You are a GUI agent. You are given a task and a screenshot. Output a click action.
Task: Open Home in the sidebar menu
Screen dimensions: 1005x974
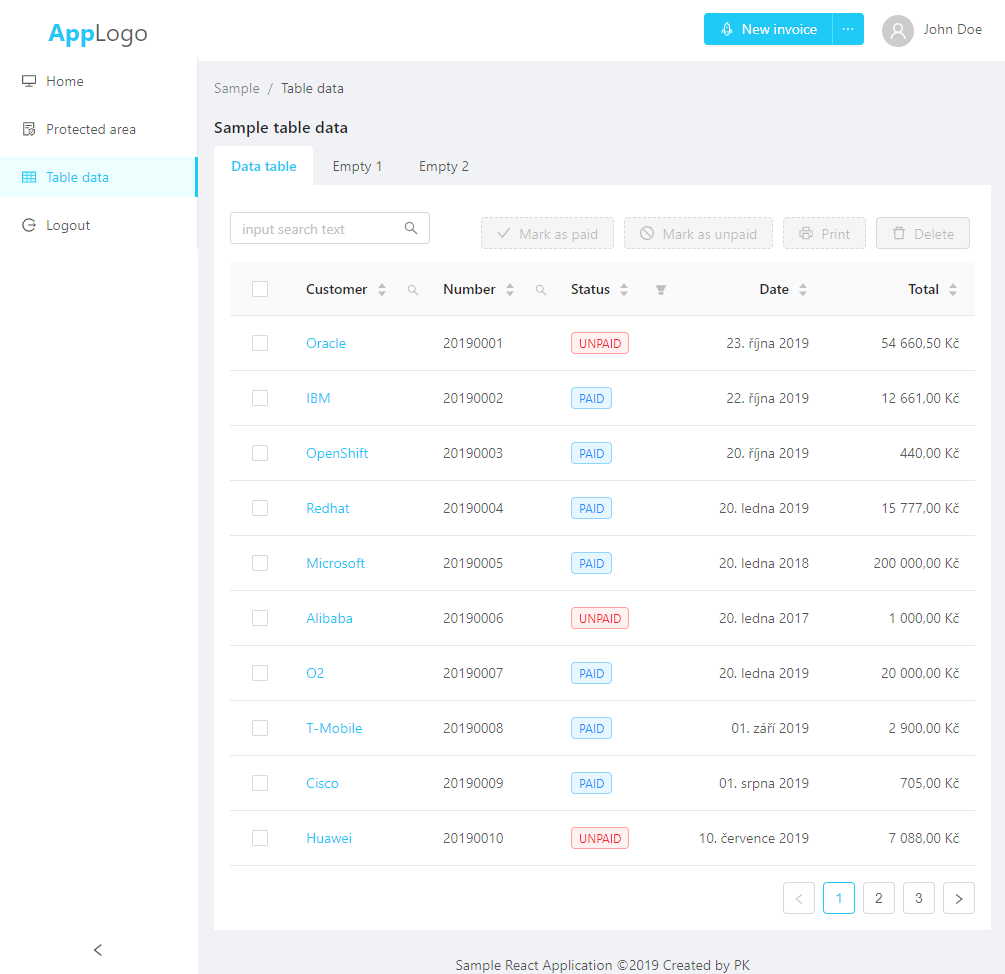coord(98,81)
